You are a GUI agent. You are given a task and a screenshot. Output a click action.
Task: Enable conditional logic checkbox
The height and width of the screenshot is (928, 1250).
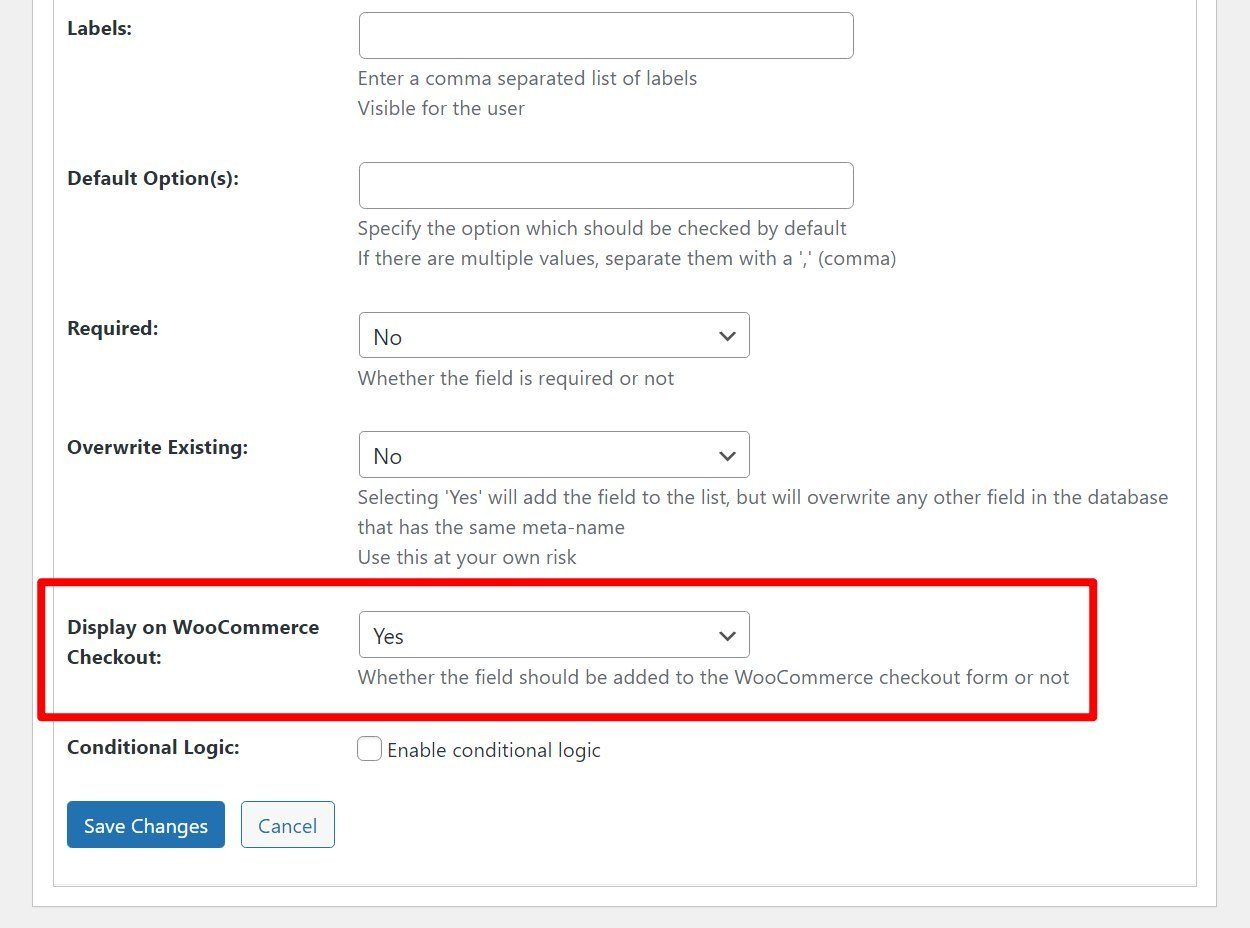pyautogui.click(x=370, y=749)
